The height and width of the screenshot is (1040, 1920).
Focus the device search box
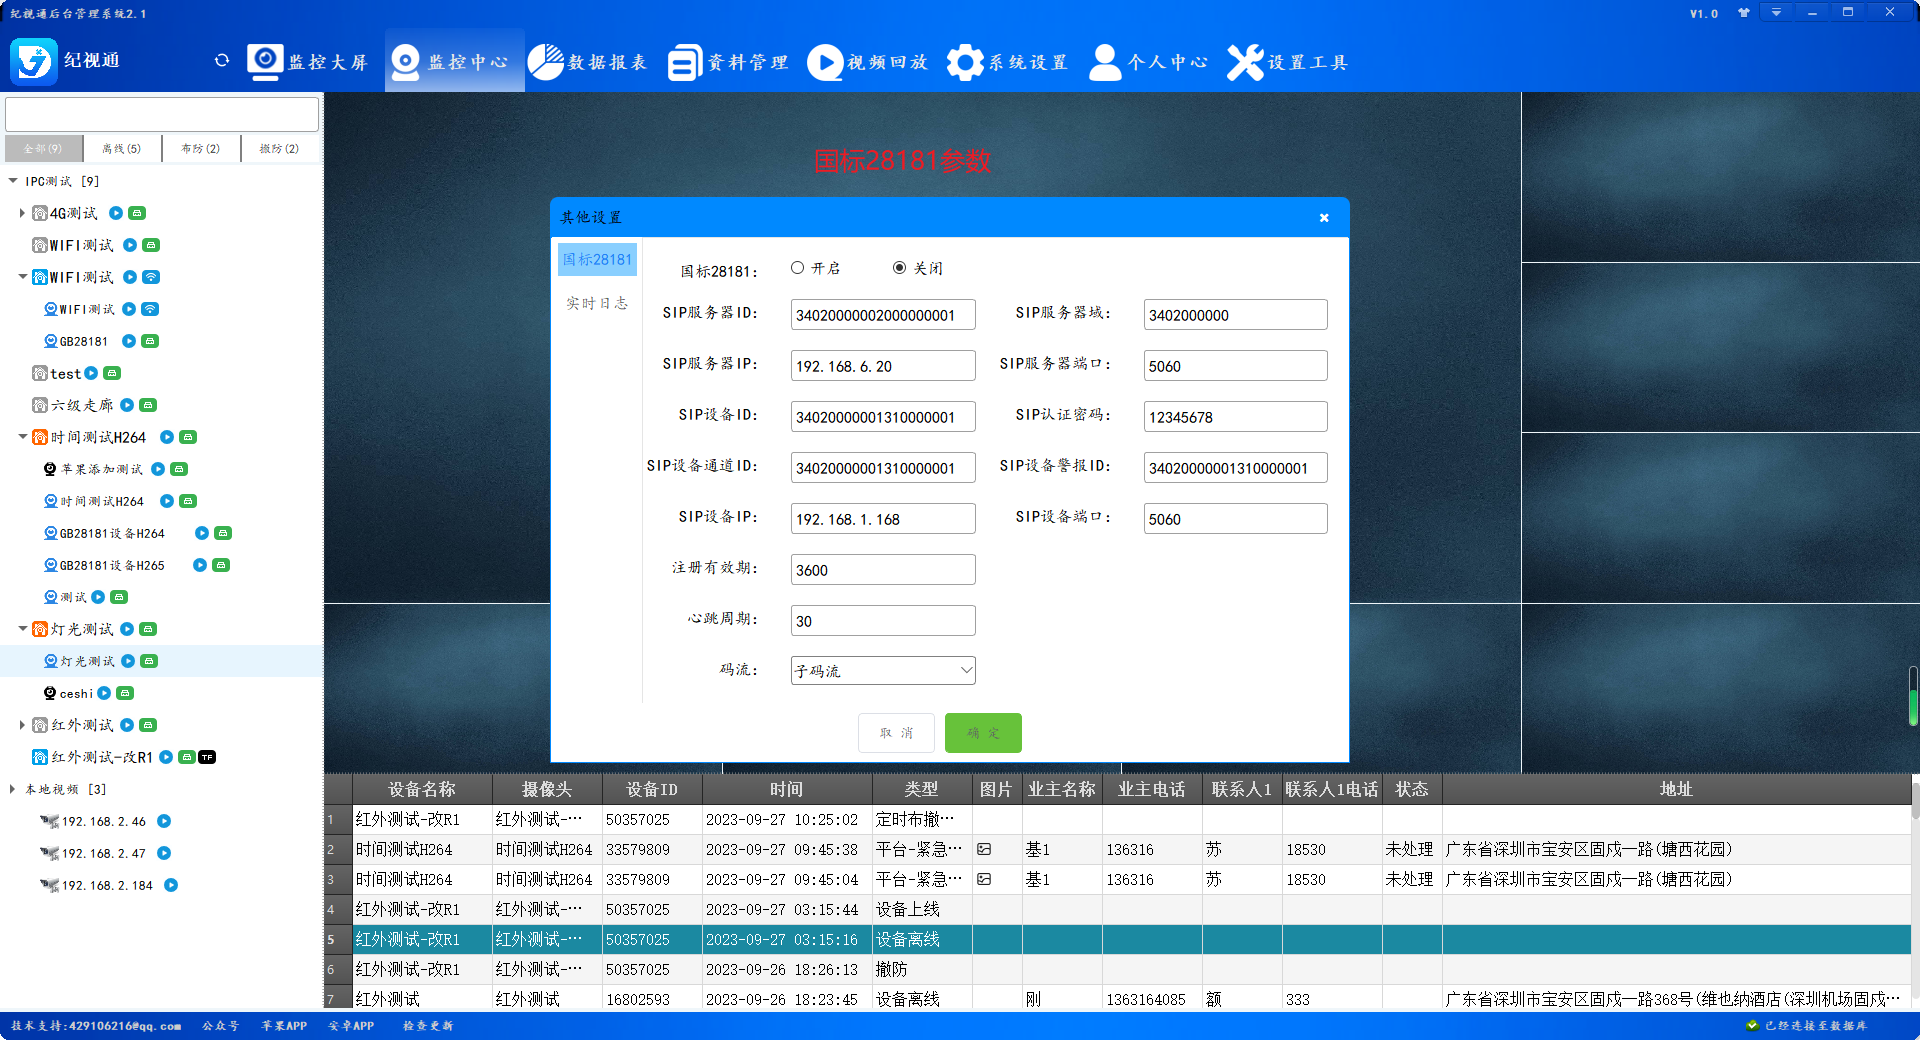tap(162, 114)
